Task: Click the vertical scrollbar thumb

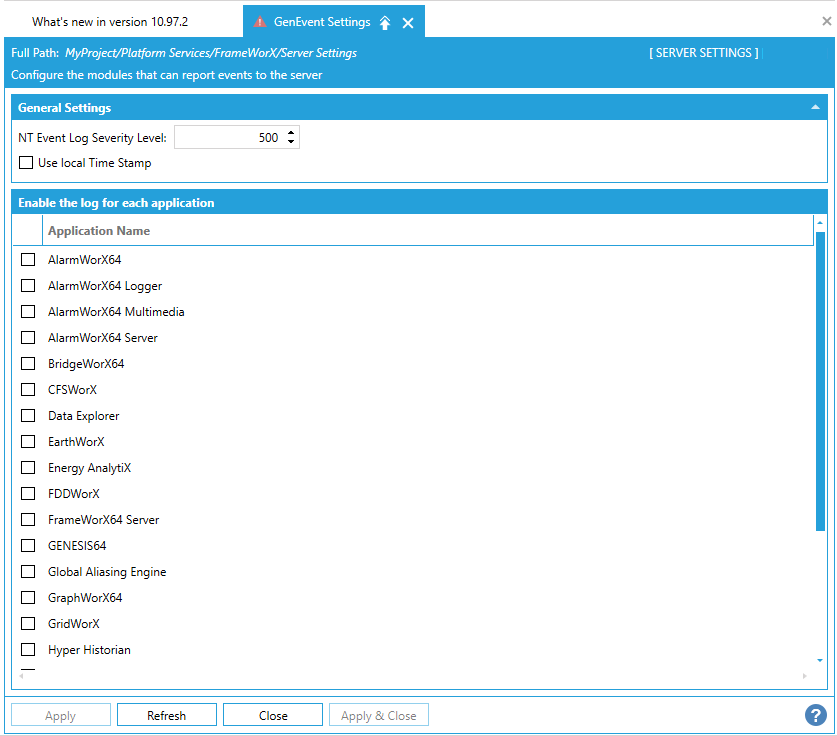Action: pyautogui.click(x=820, y=380)
